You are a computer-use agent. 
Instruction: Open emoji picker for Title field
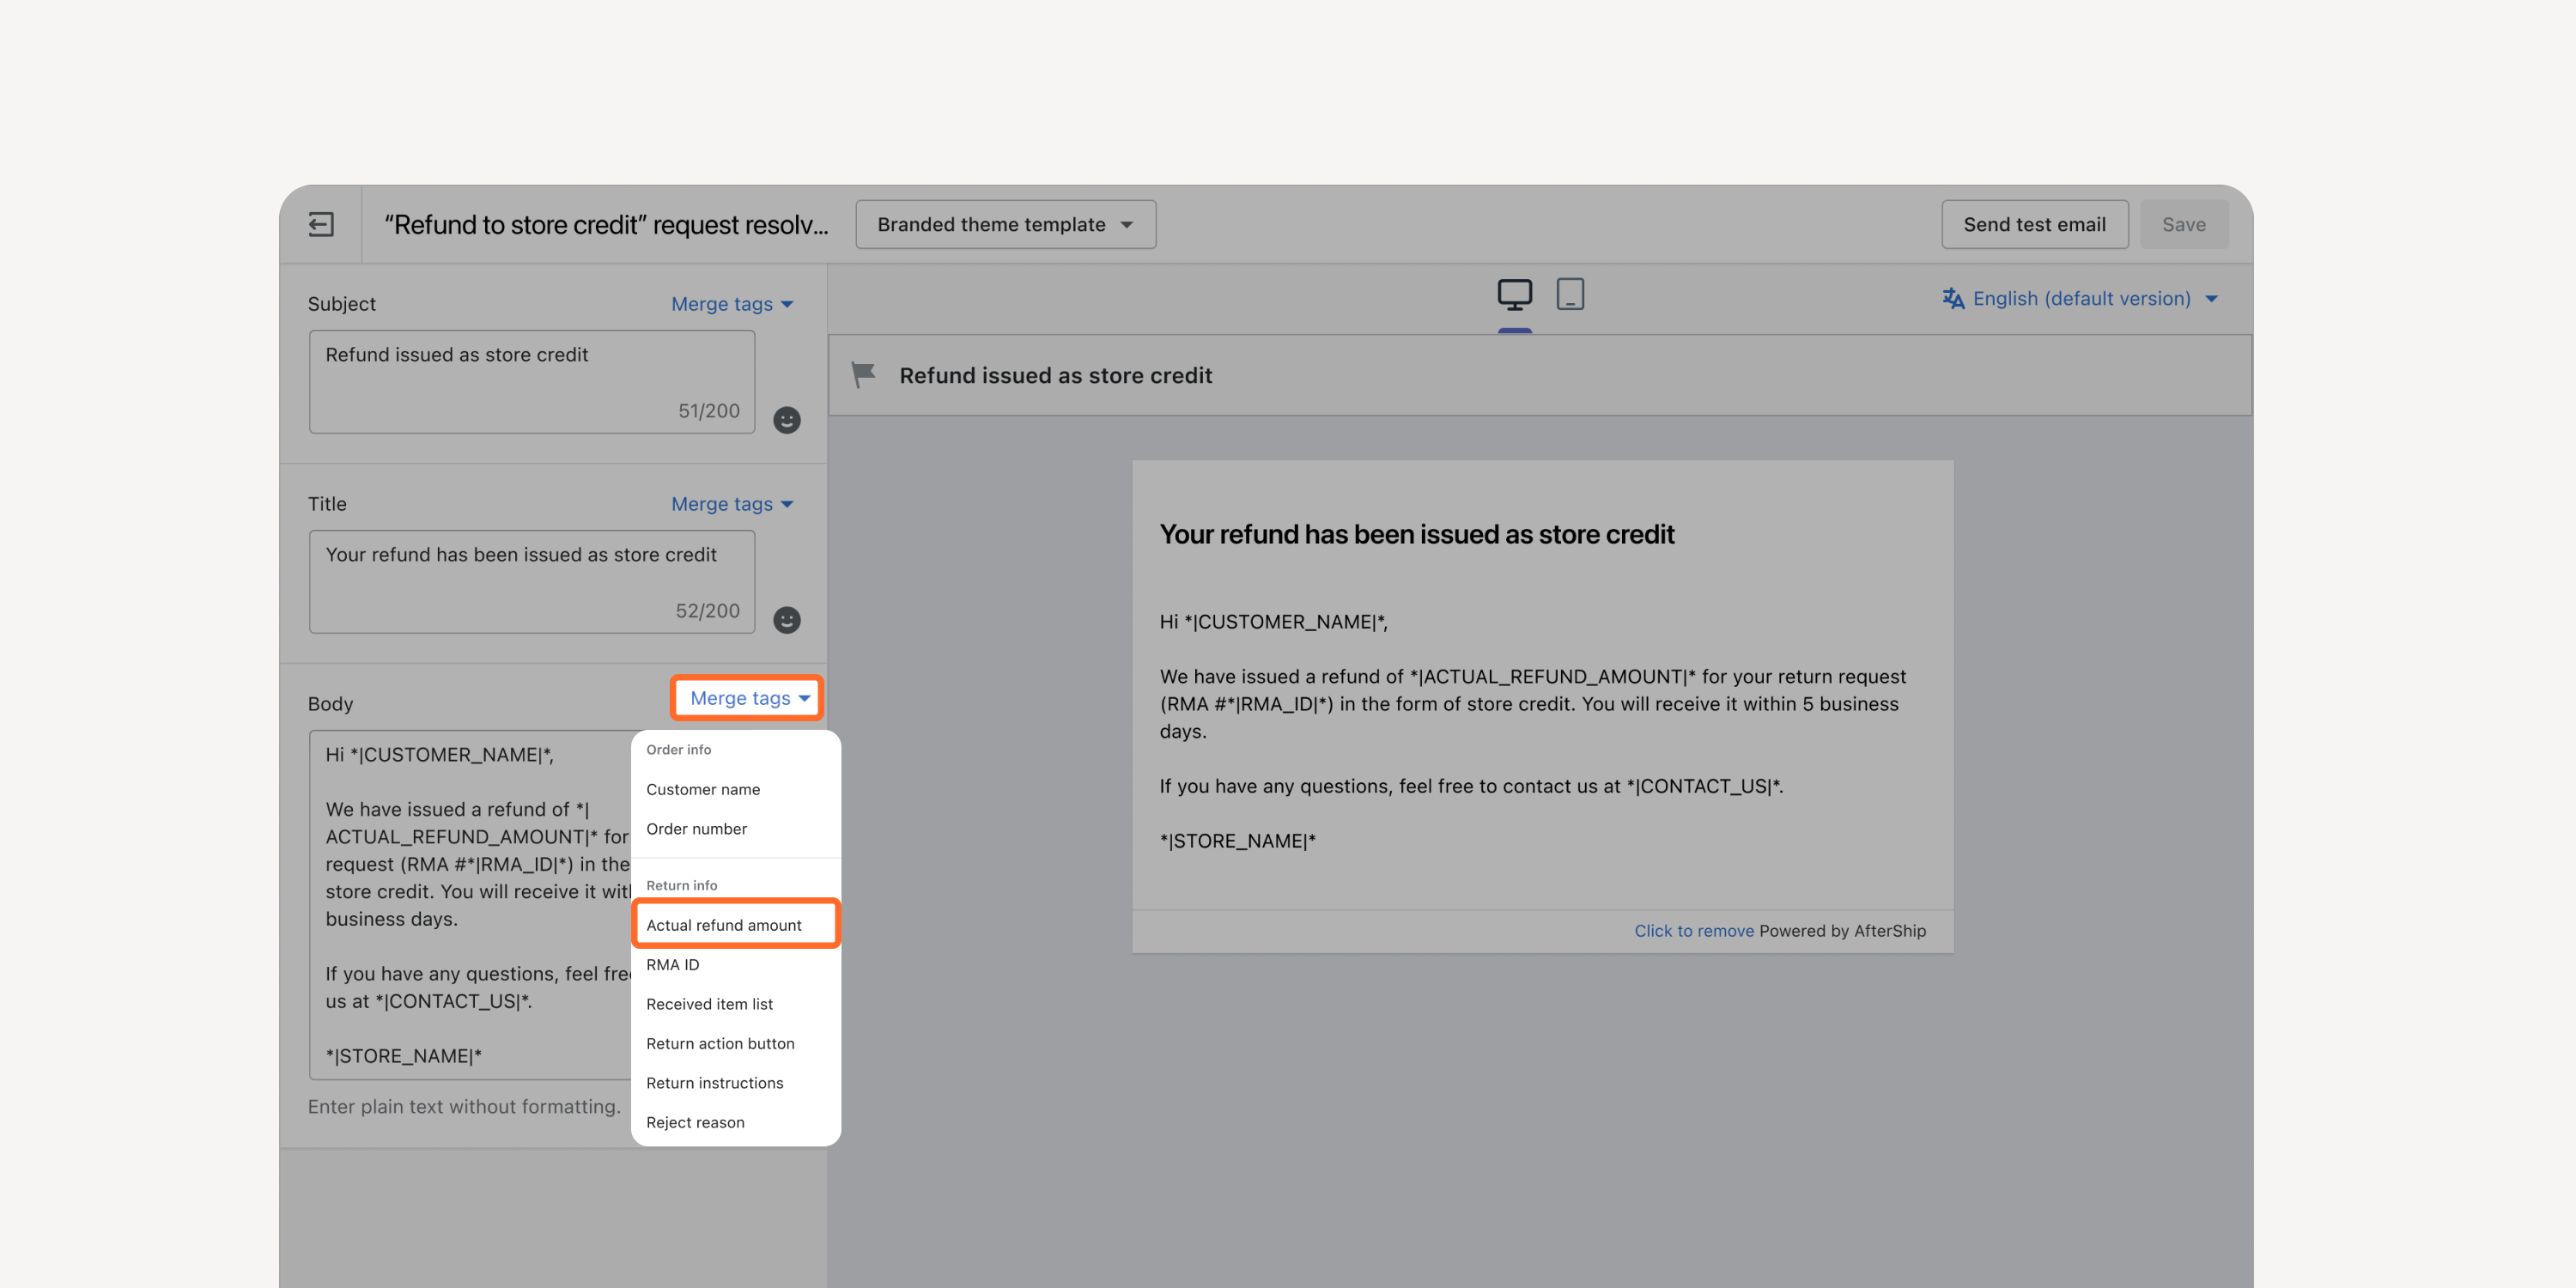click(787, 620)
